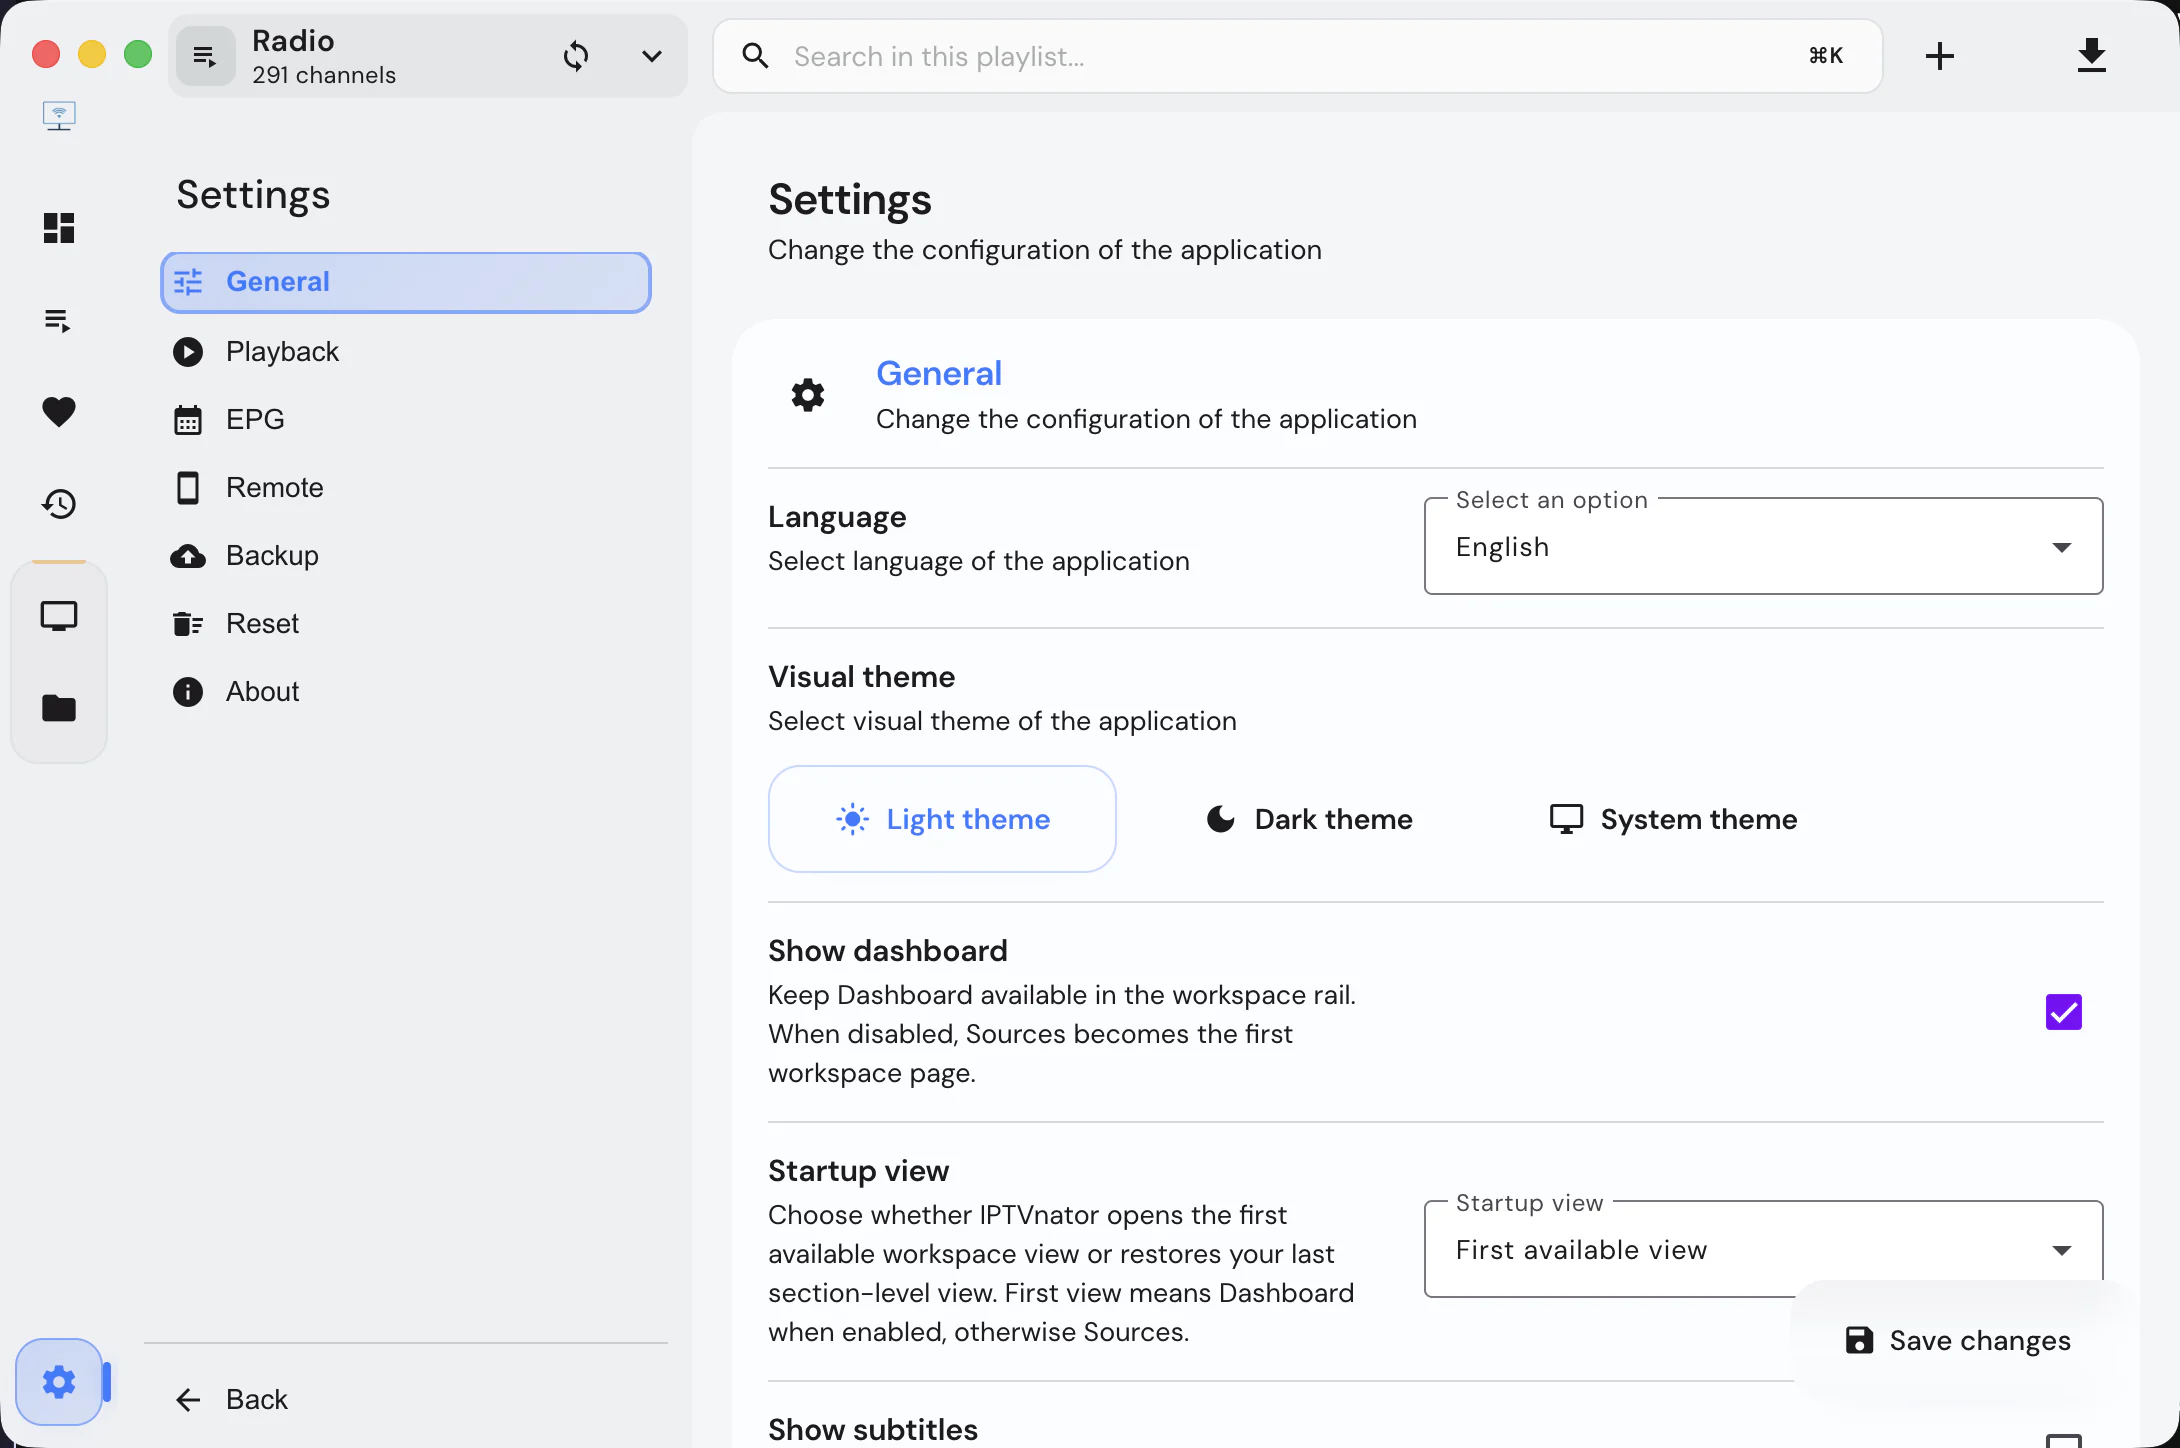Choose System theme
This screenshot has width=2180, height=1448.
pyautogui.click(x=1674, y=819)
